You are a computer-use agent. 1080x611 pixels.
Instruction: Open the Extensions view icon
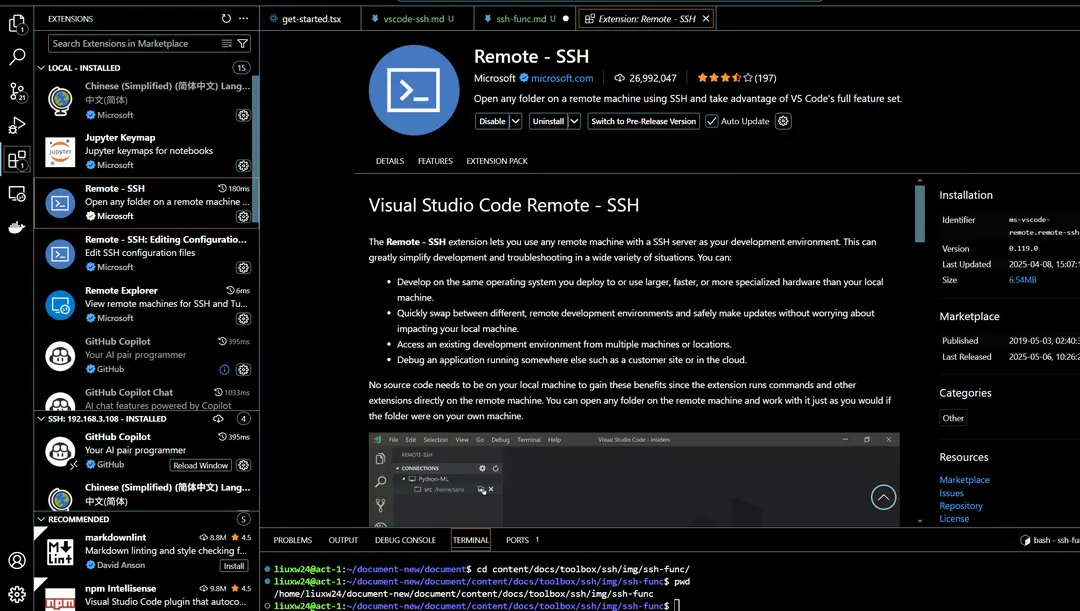[17, 160]
